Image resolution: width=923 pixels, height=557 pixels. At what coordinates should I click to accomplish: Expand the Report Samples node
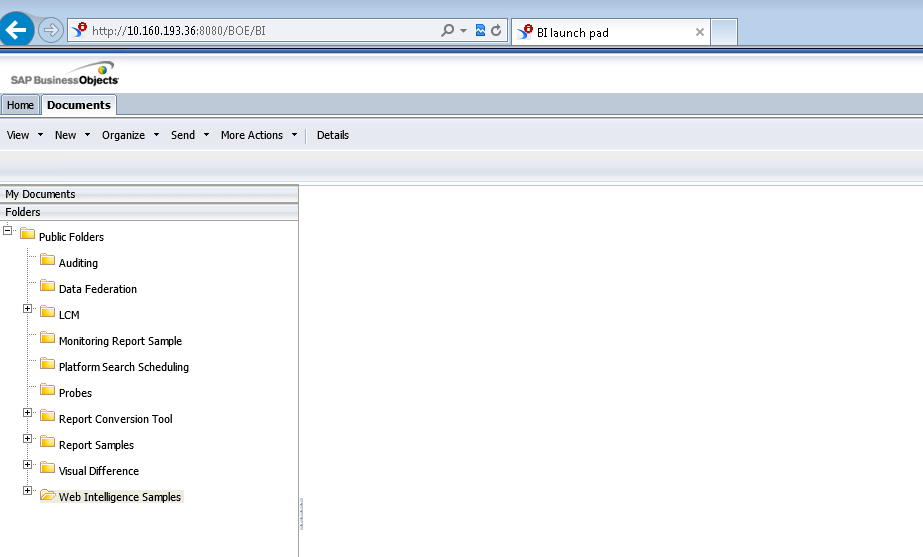point(27,438)
